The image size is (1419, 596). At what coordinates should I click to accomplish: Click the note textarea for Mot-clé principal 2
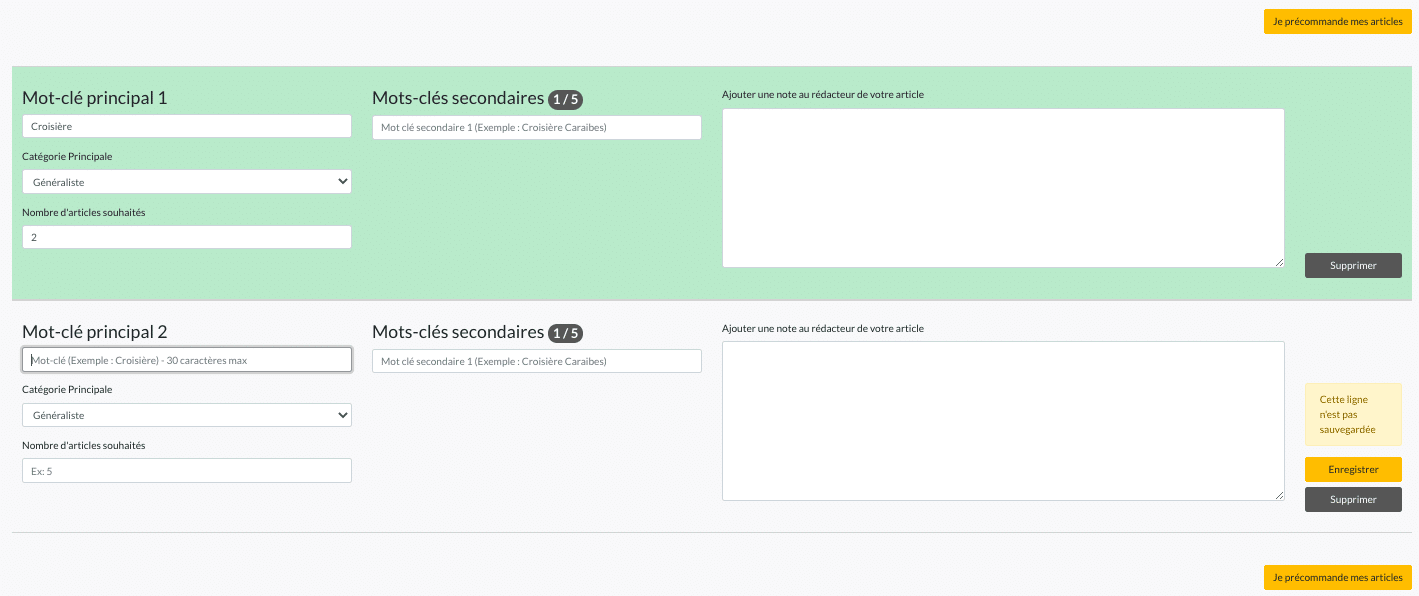tap(1003, 421)
